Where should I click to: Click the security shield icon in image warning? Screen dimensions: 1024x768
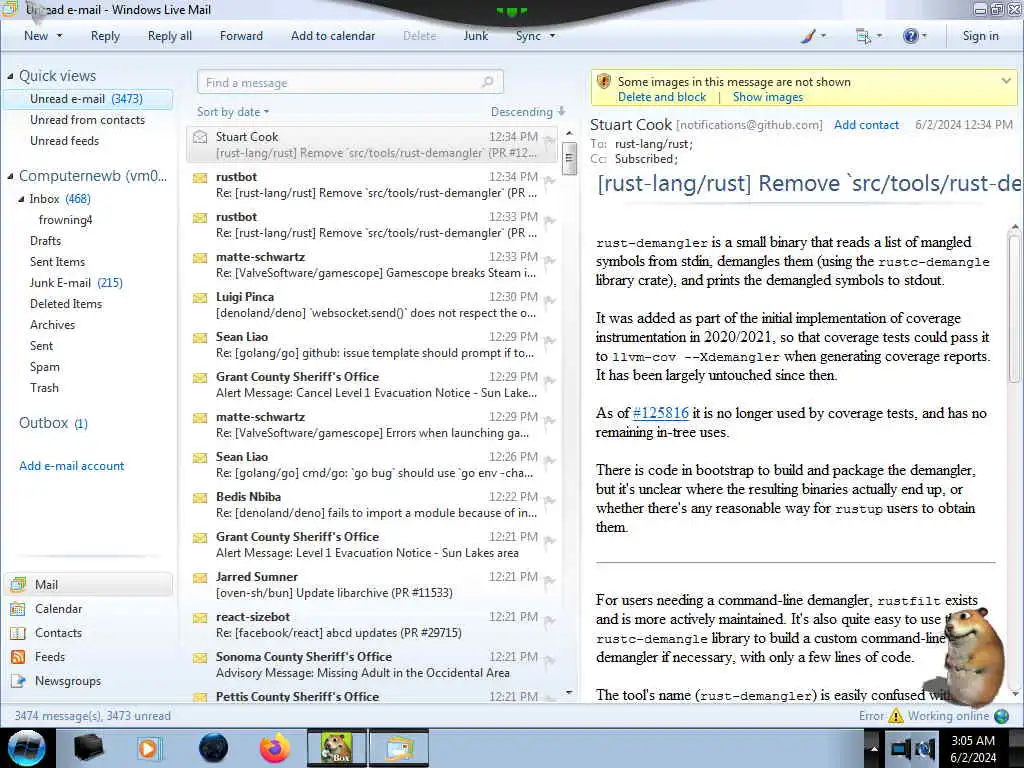click(604, 82)
